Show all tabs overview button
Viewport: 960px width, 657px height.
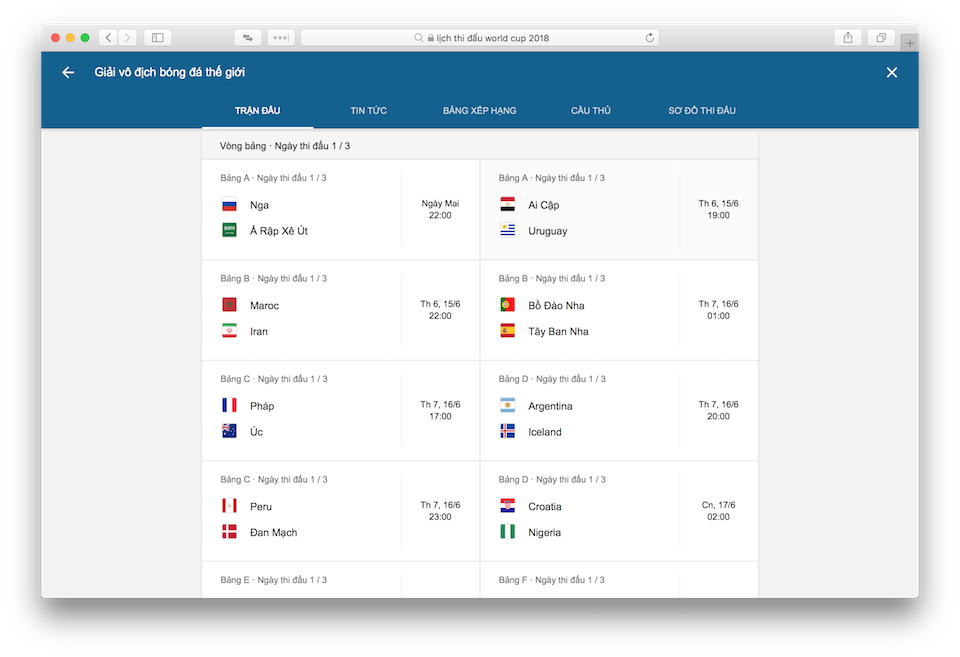coord(881,37)
